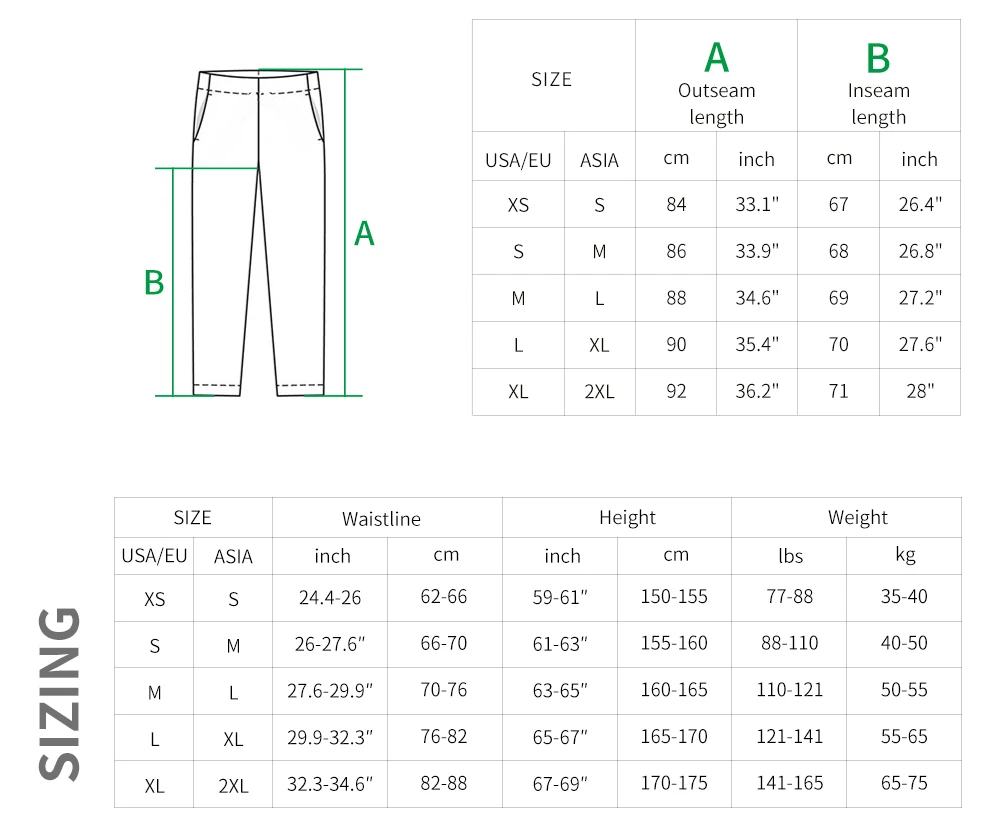Select the 33.1" outseam cell
The width and height of the screenshot is (1000, 838).
757,205
